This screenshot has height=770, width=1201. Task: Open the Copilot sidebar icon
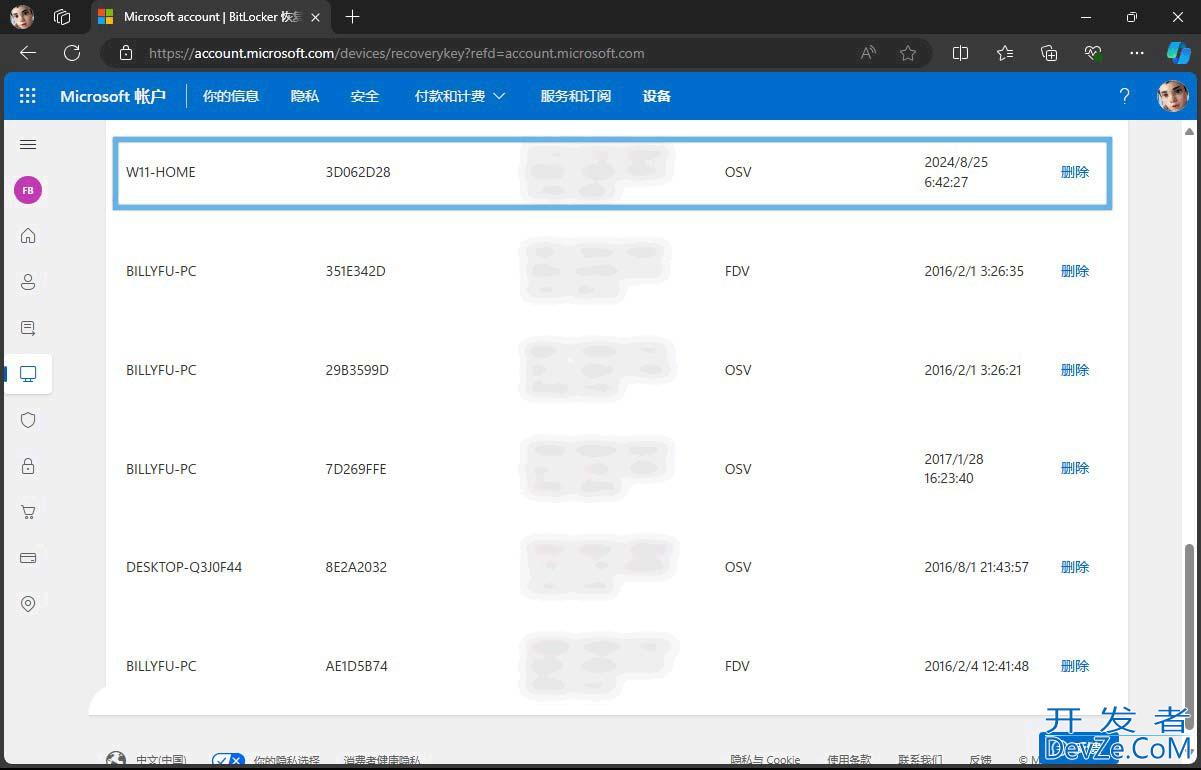(x=1179, y=53)
